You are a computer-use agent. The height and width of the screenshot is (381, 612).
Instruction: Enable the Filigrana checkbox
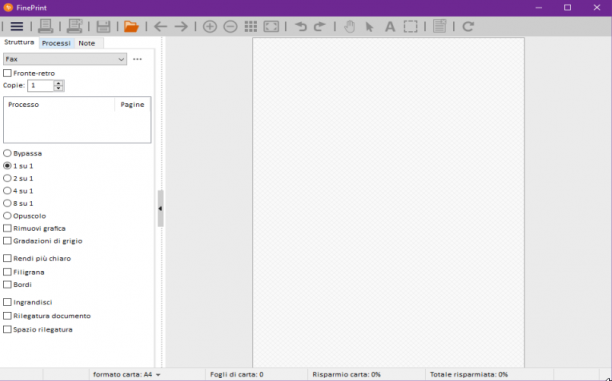click(7, 272)
